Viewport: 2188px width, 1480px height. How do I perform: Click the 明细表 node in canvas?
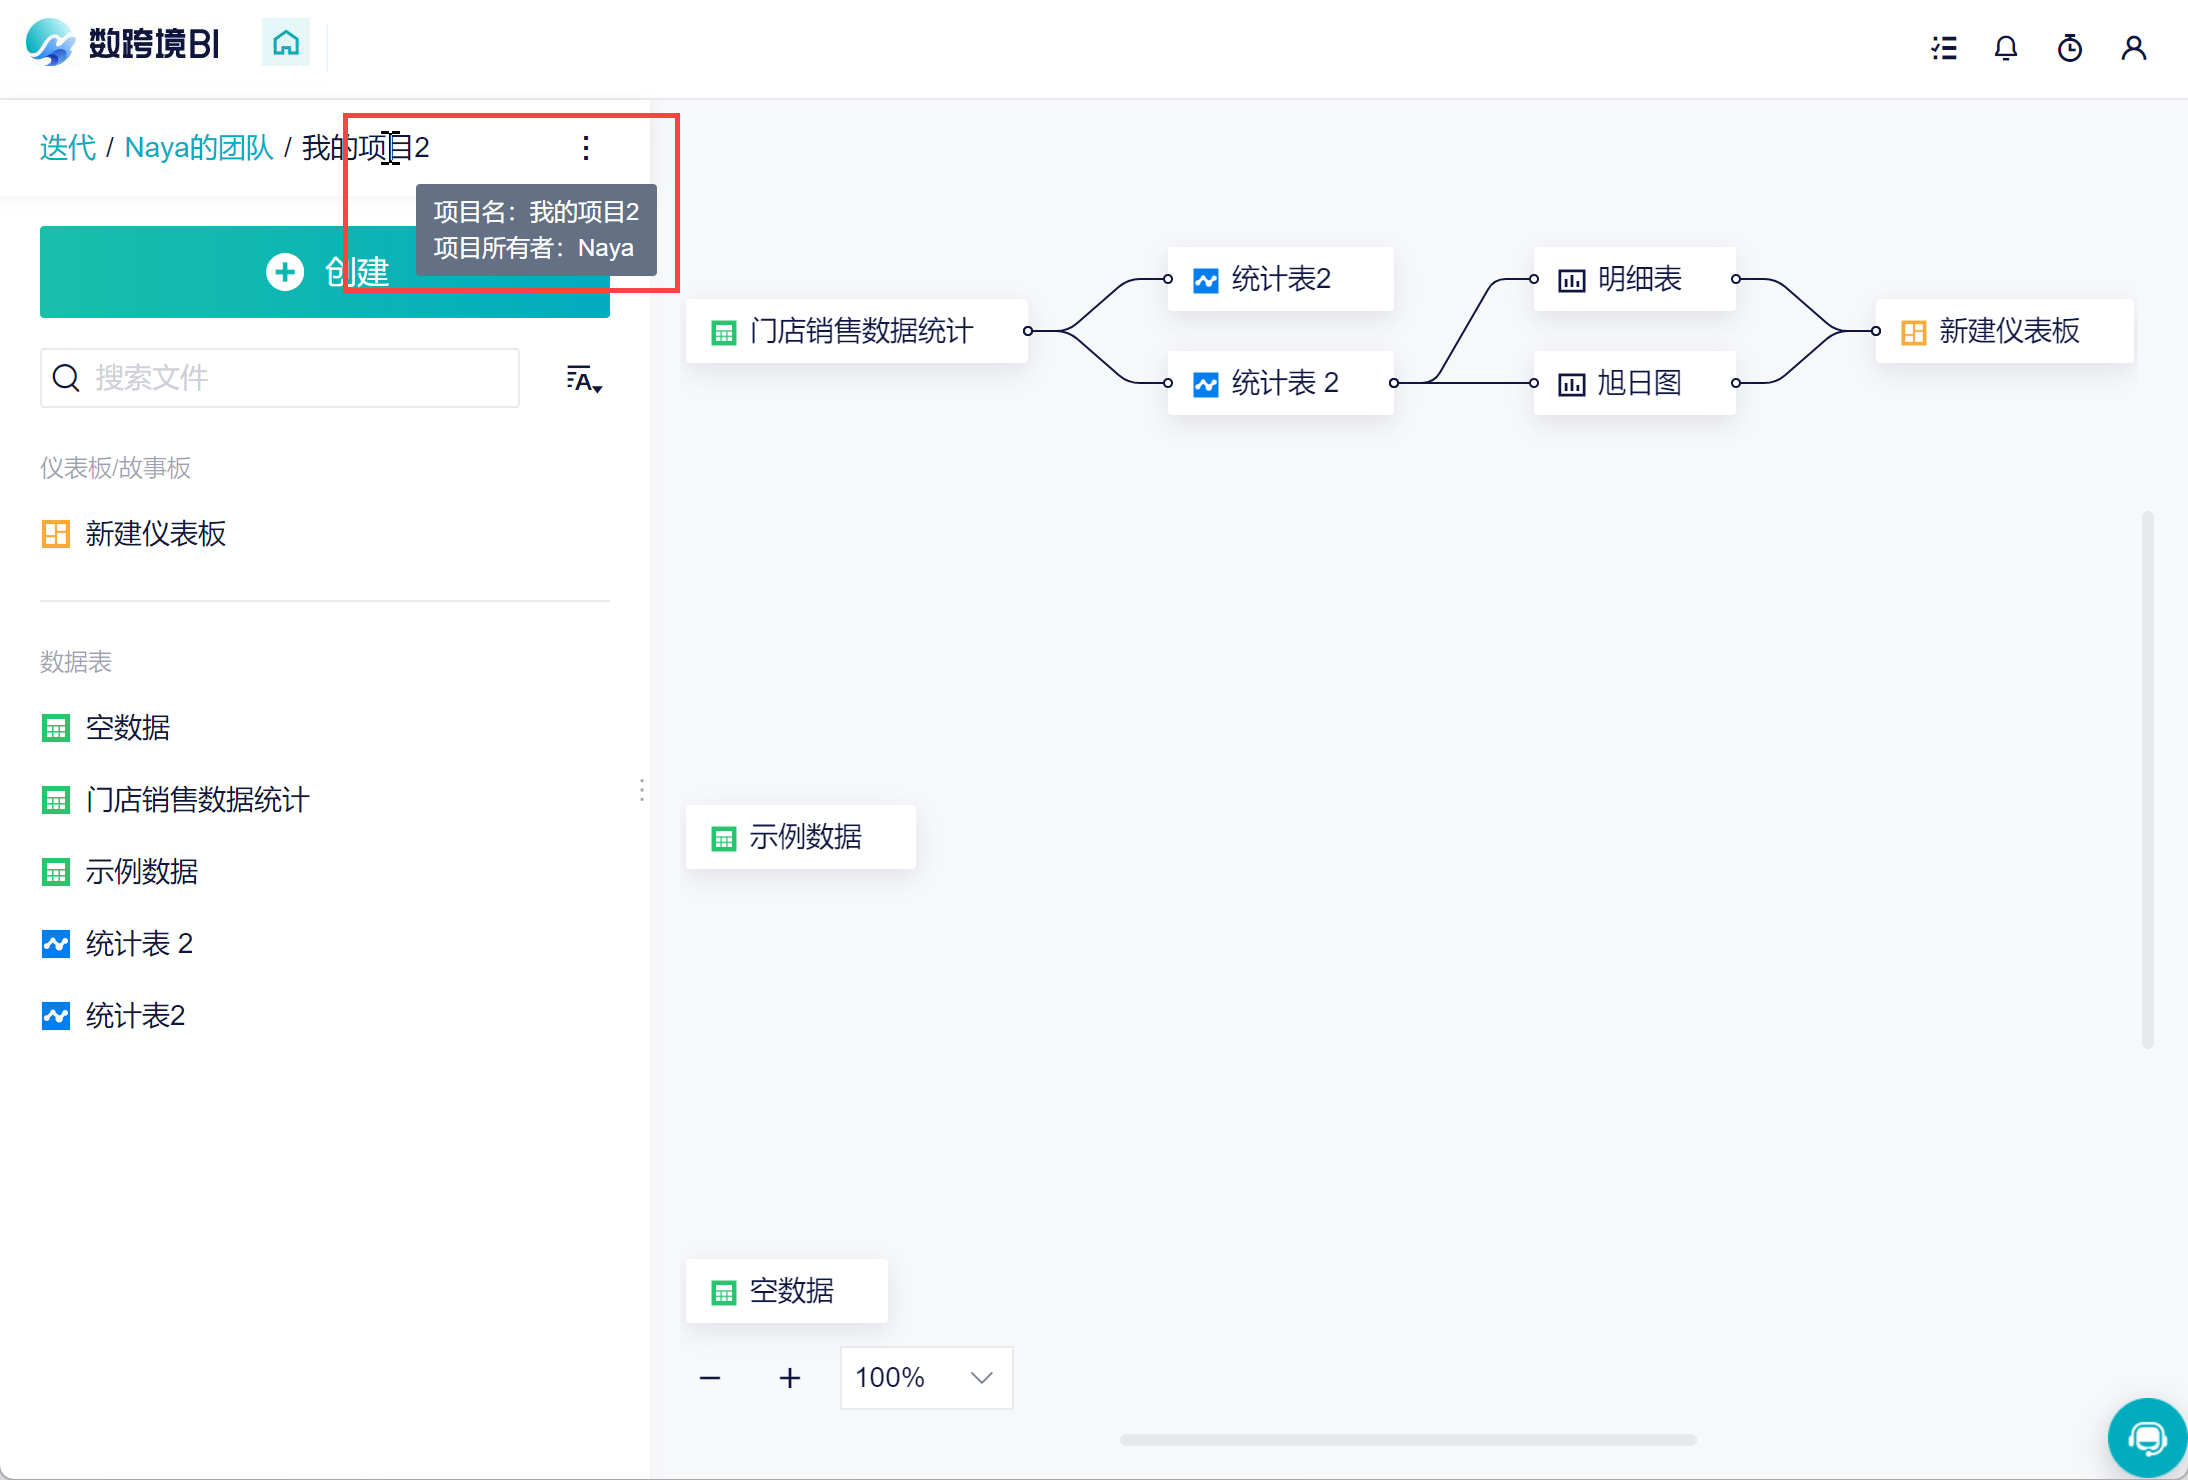[x=1636, y=279]
